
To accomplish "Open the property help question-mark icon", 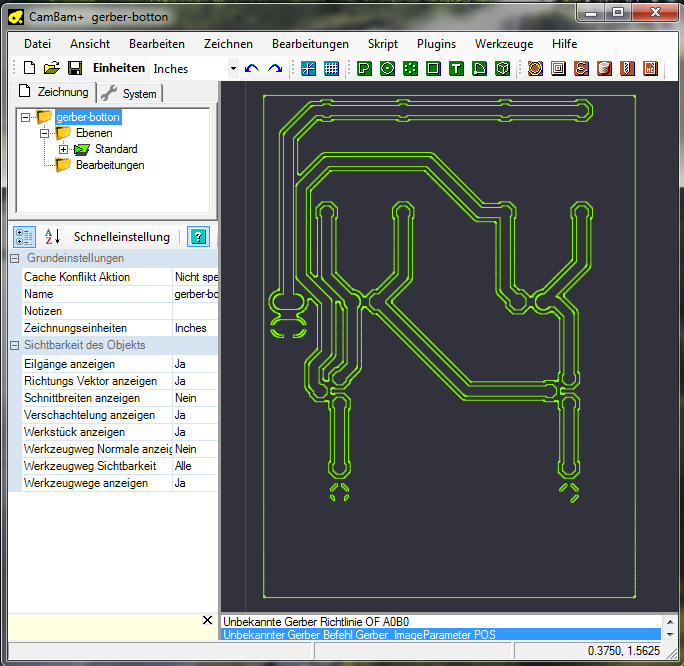I will click(199, 237).
